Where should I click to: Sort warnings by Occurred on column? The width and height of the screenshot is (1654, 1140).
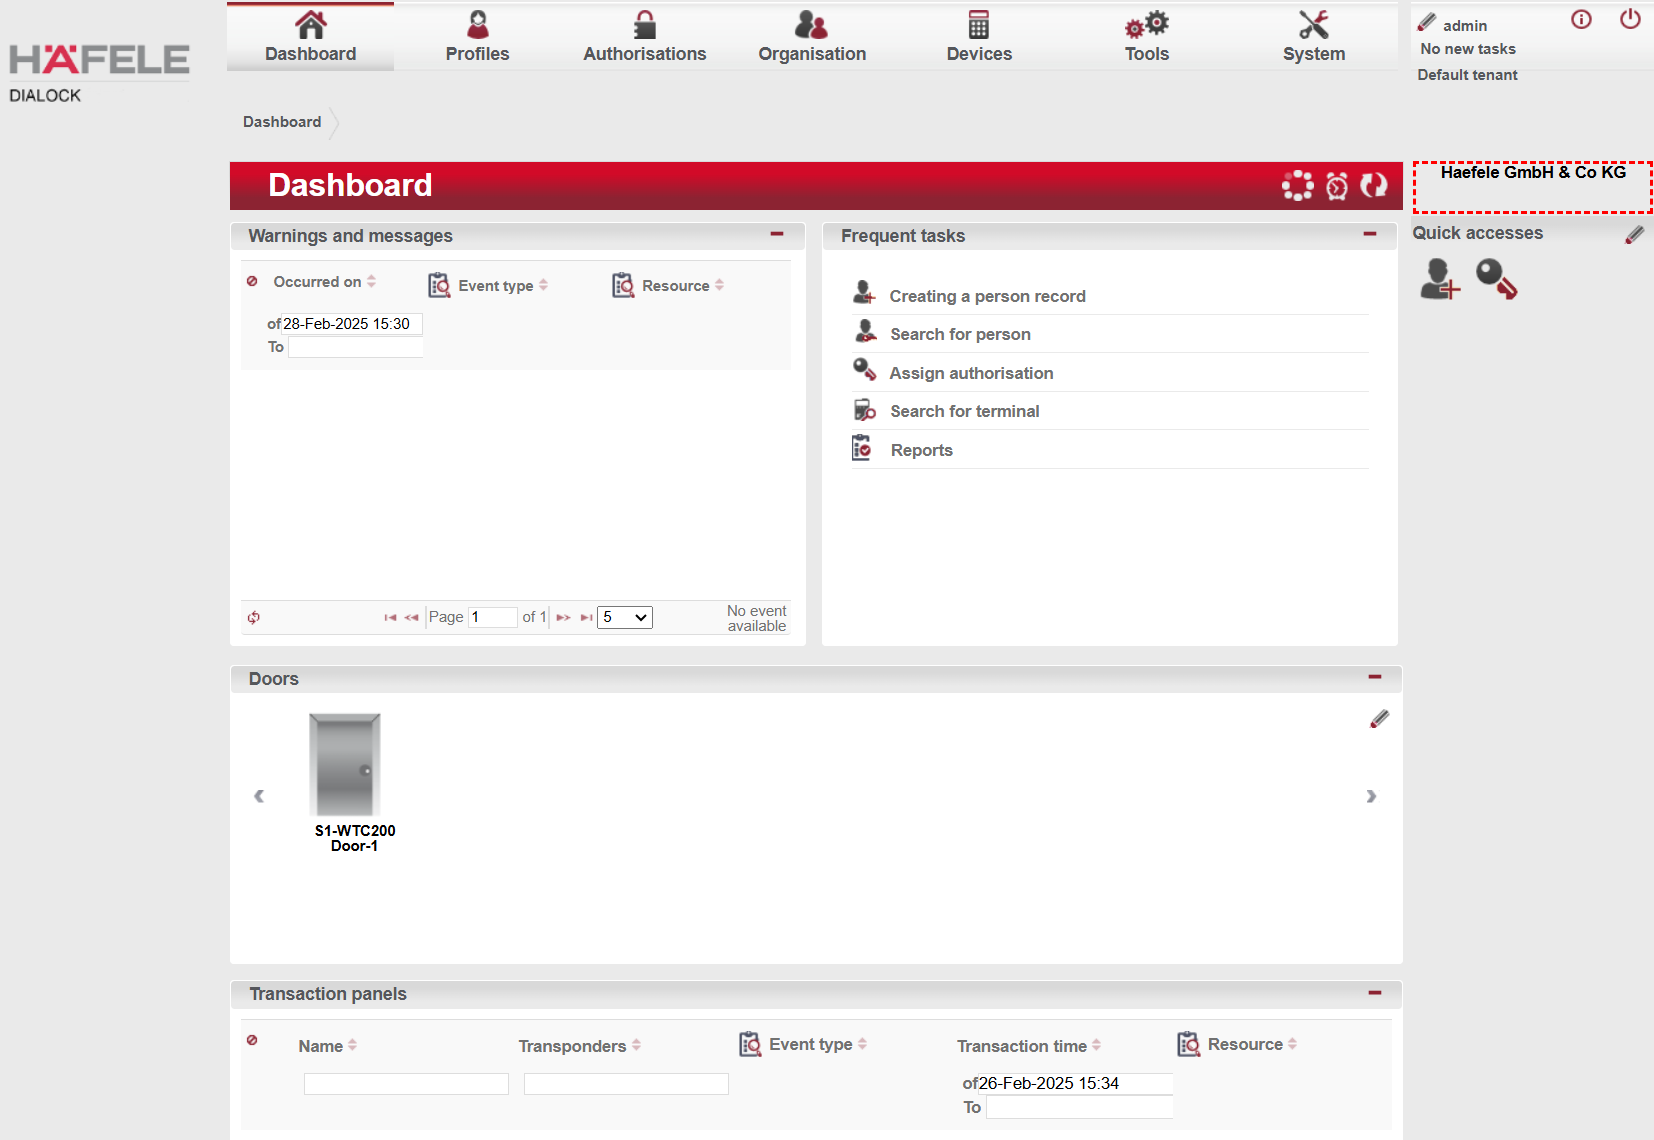click(318, 282)
